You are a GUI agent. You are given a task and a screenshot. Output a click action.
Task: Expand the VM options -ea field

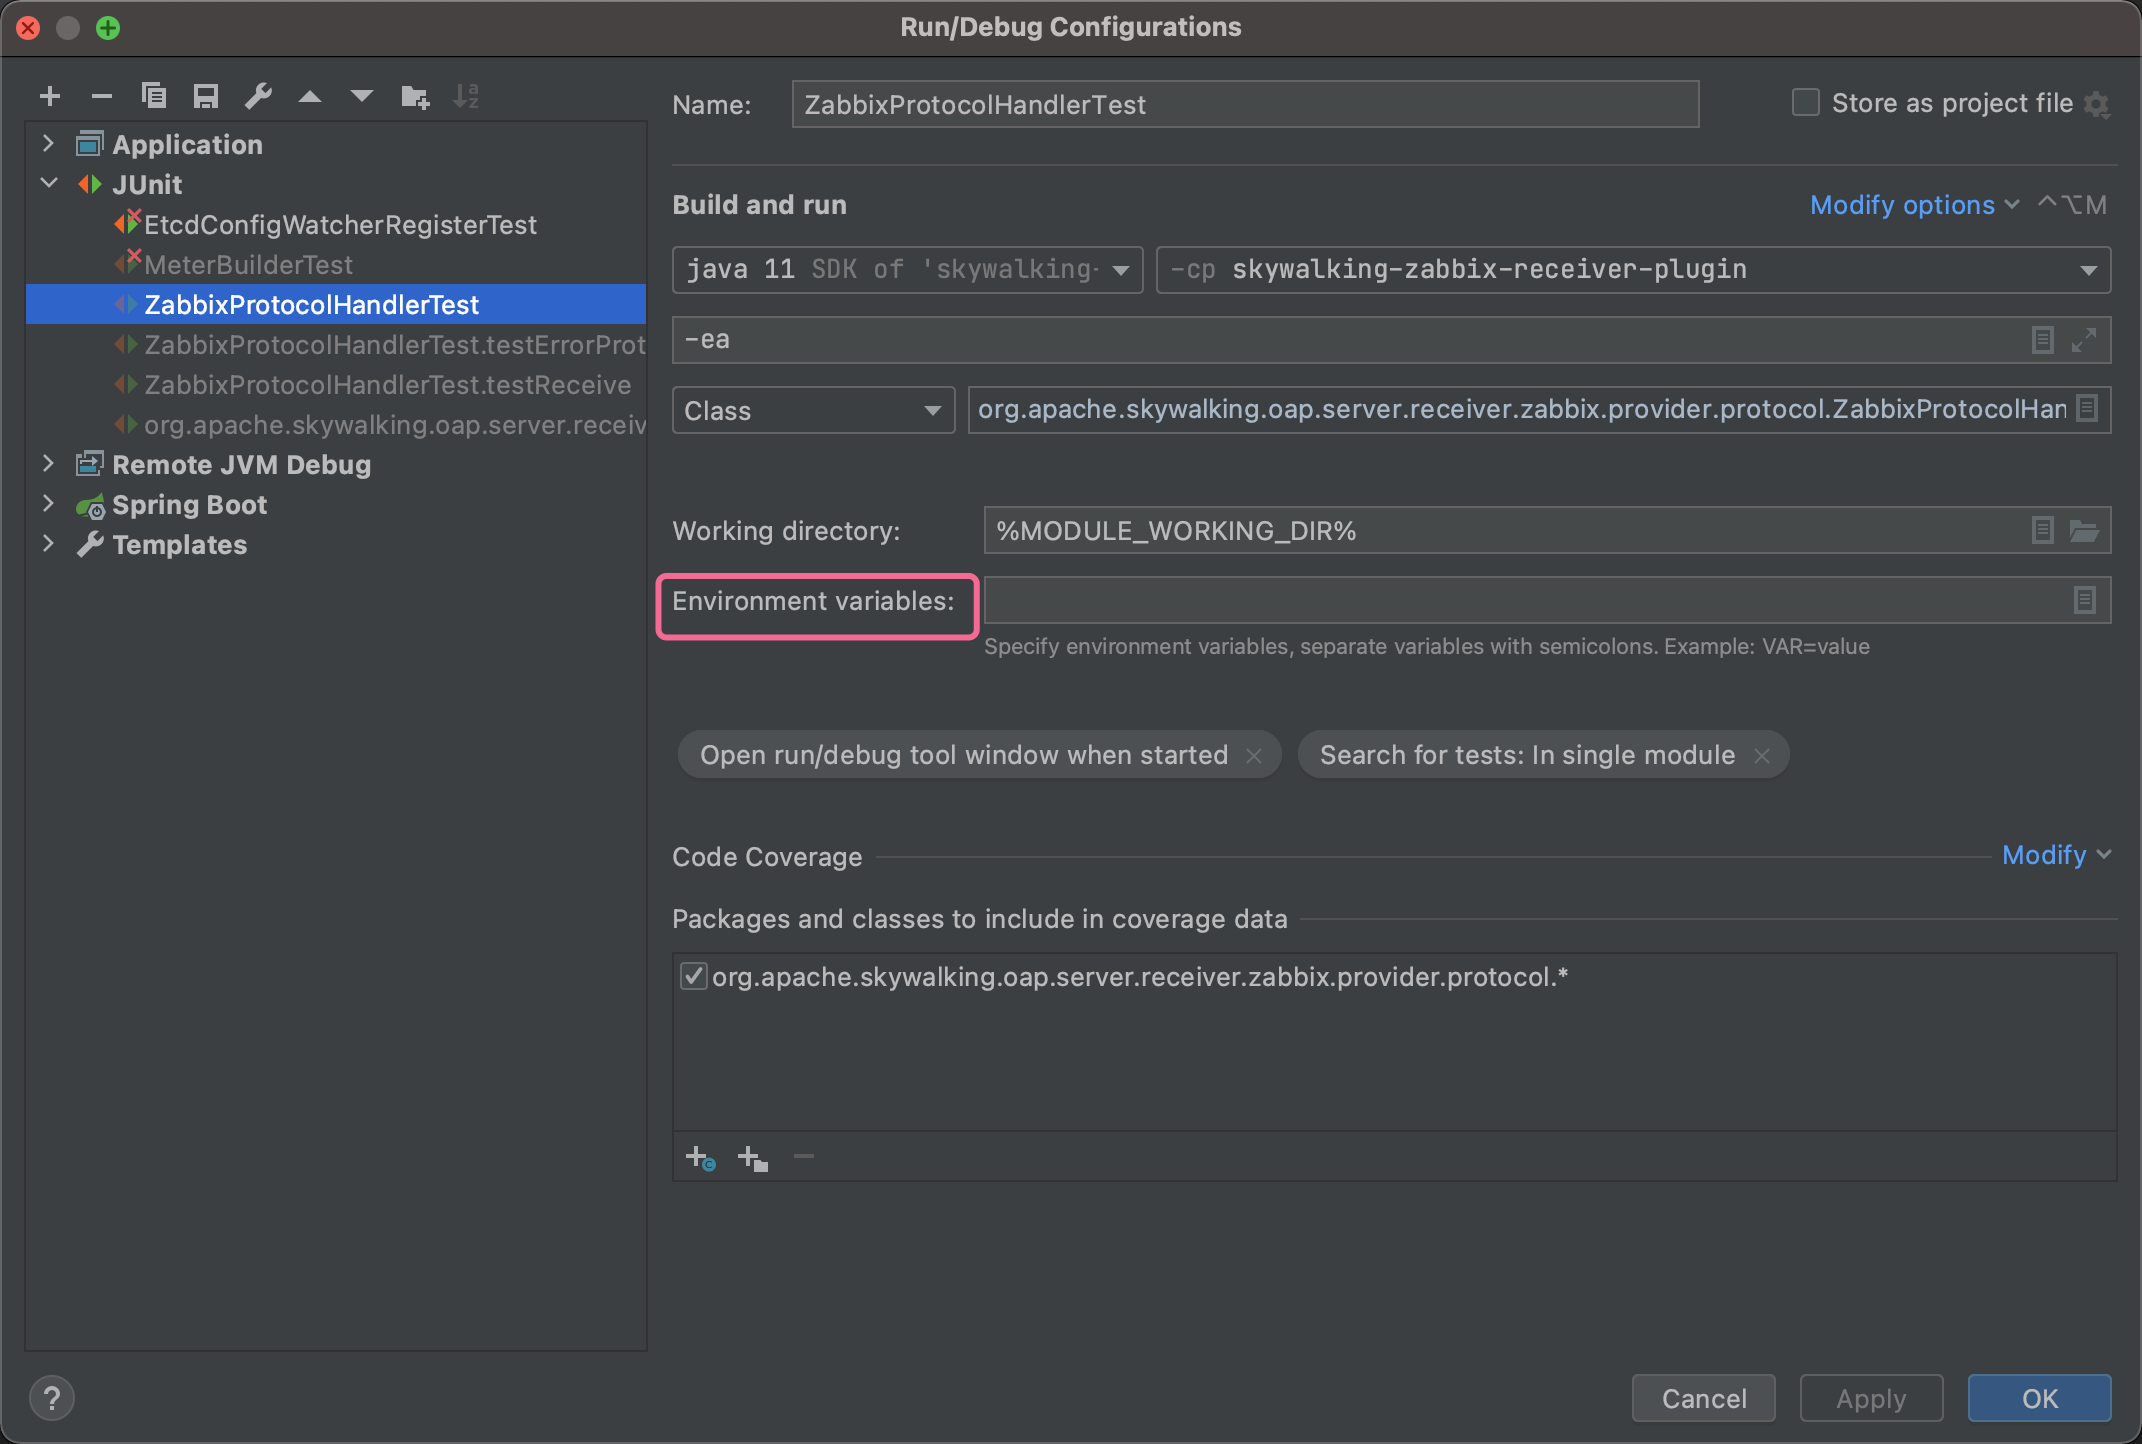[x=2084, y=341]
